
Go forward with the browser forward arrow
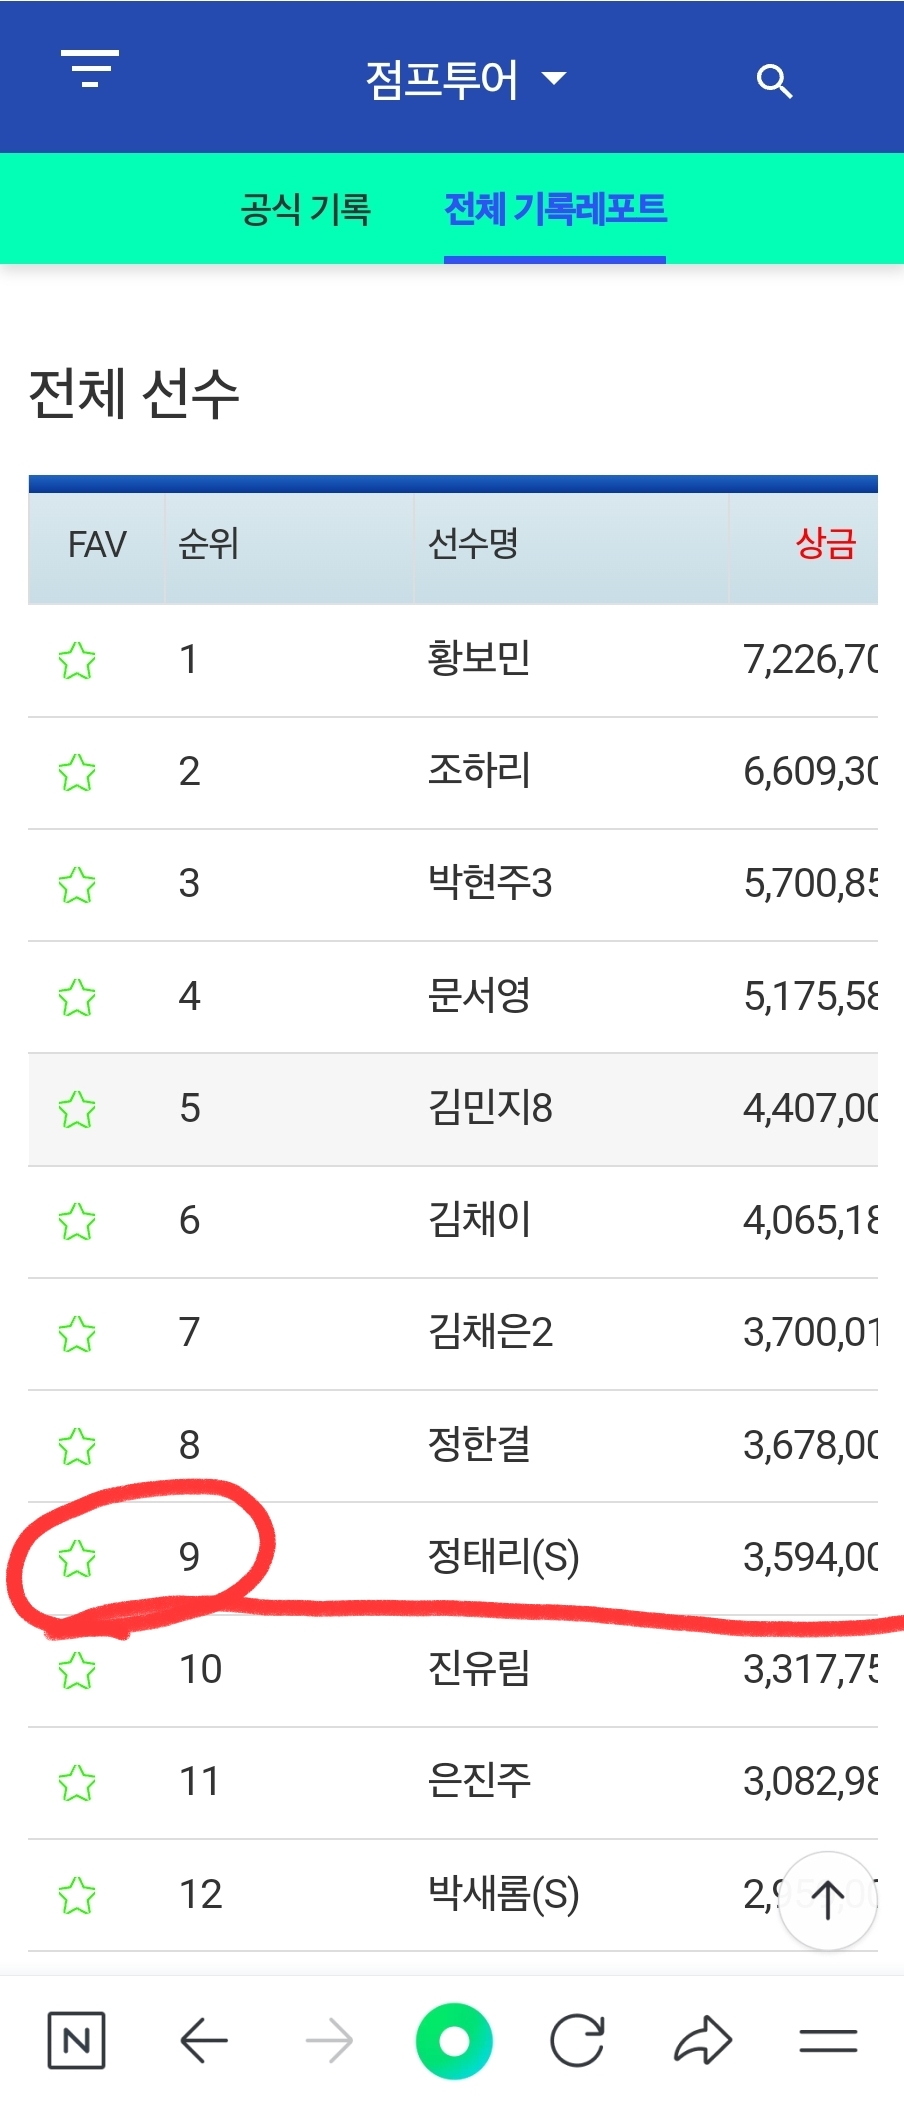(329, 2040)
